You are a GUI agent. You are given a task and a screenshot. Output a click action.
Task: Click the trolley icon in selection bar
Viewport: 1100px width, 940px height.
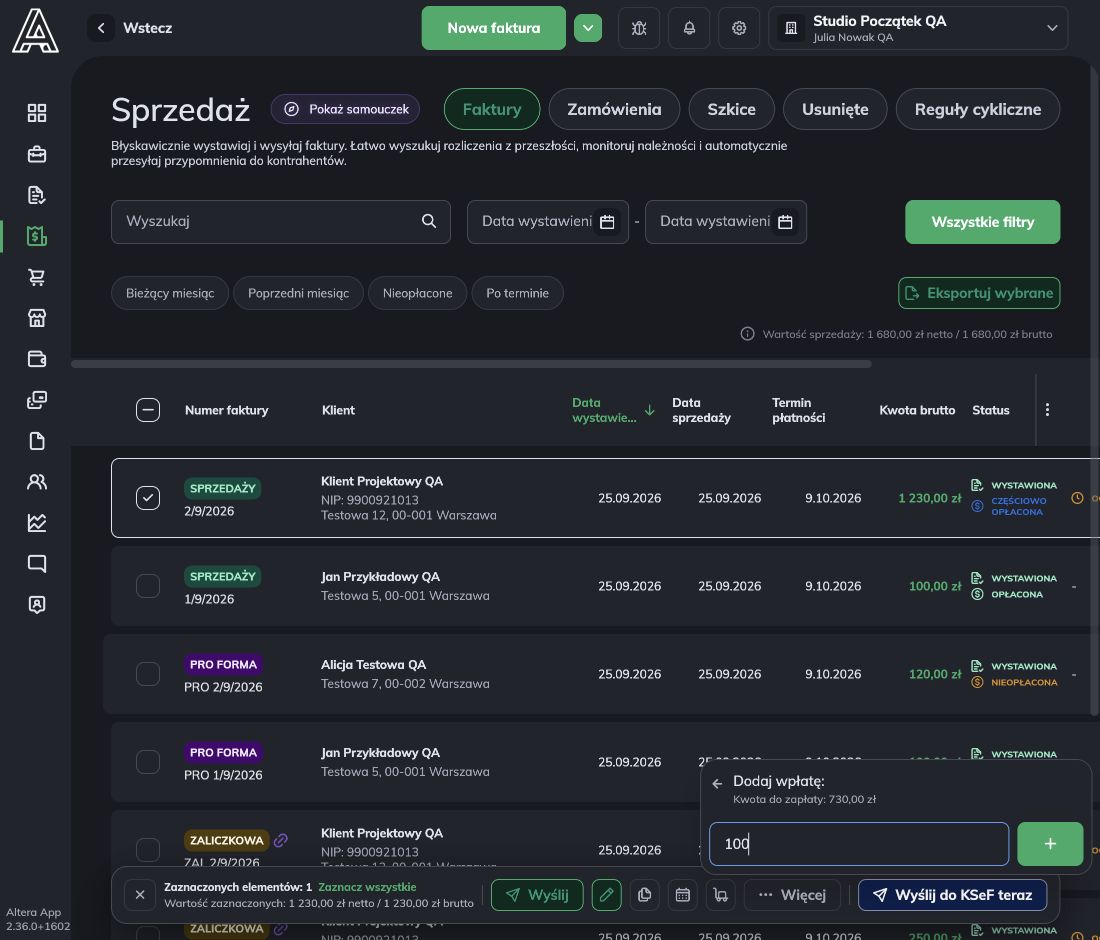coord(720,895)
